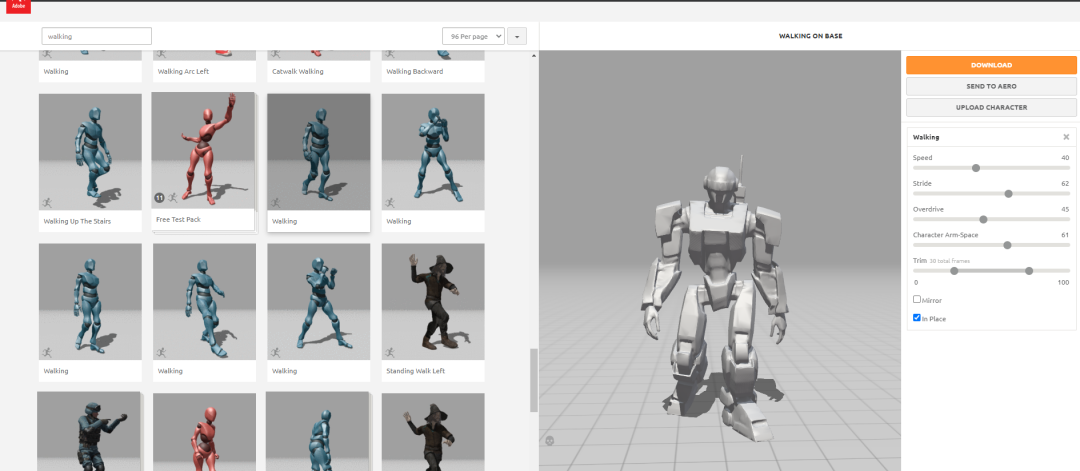Image resolution: width=1080 pixels, height=471 pixels.
Task: Click the Speed slider handle
Action: coord(976,168)
